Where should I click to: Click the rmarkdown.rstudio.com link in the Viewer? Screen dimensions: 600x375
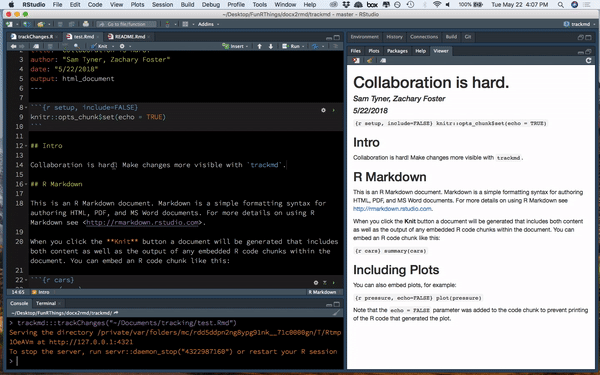pos(392,209)
